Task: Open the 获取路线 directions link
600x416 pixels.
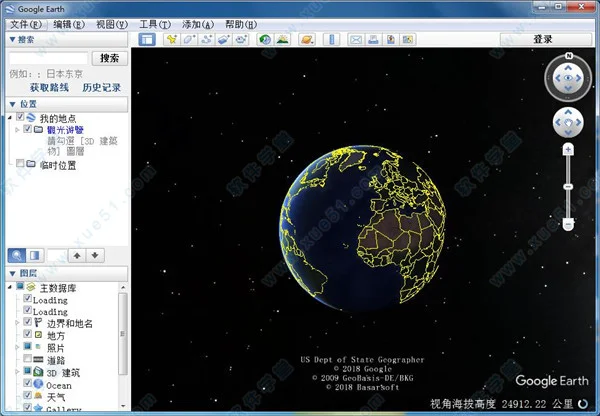Action: point(49,88)
